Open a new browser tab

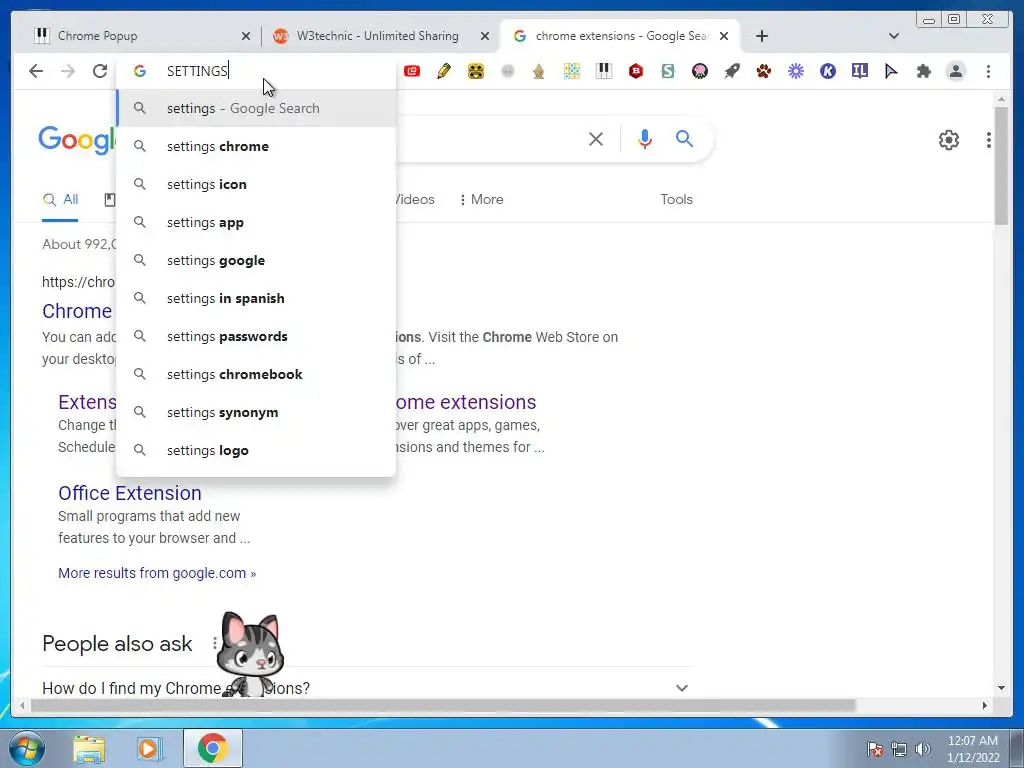(761, 36)
